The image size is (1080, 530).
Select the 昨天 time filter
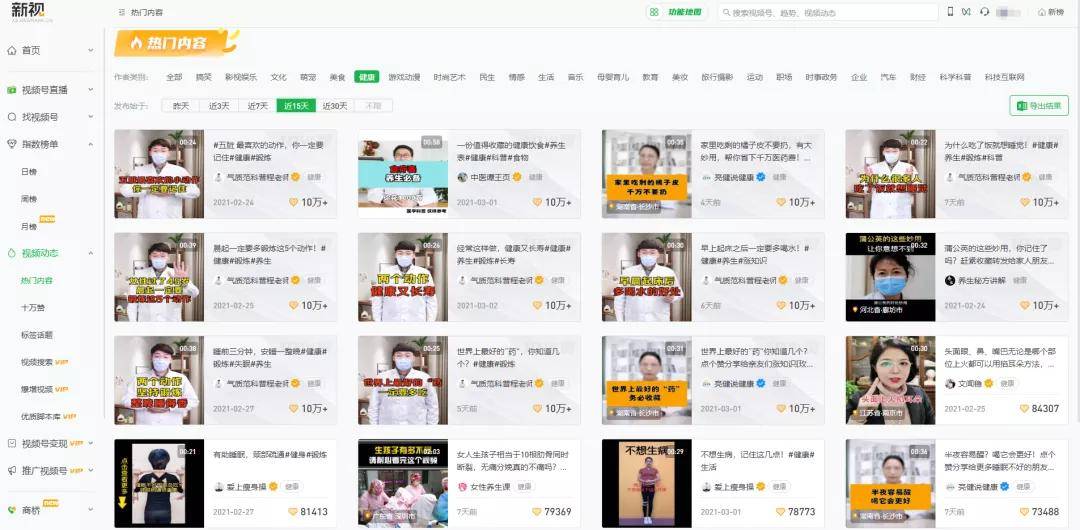point(181,106)
